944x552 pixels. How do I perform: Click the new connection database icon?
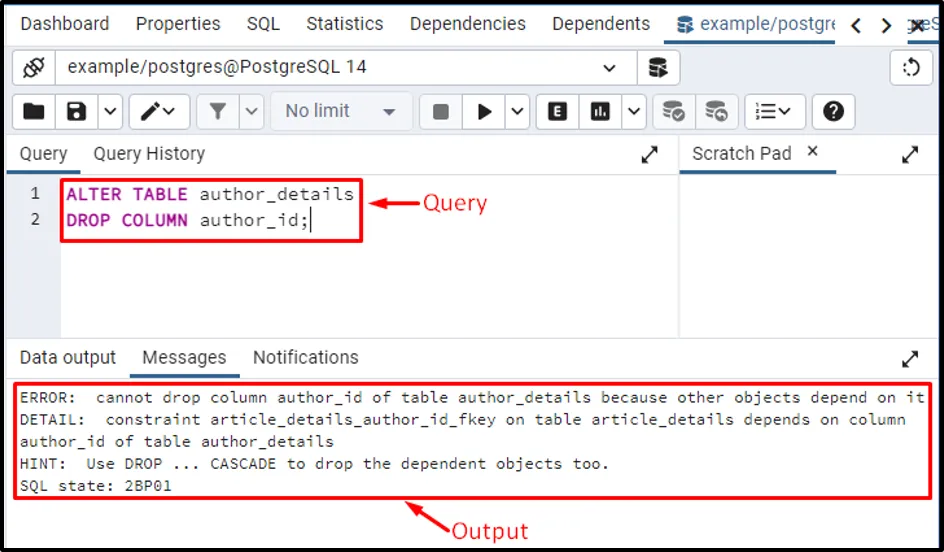coord(657,68)
